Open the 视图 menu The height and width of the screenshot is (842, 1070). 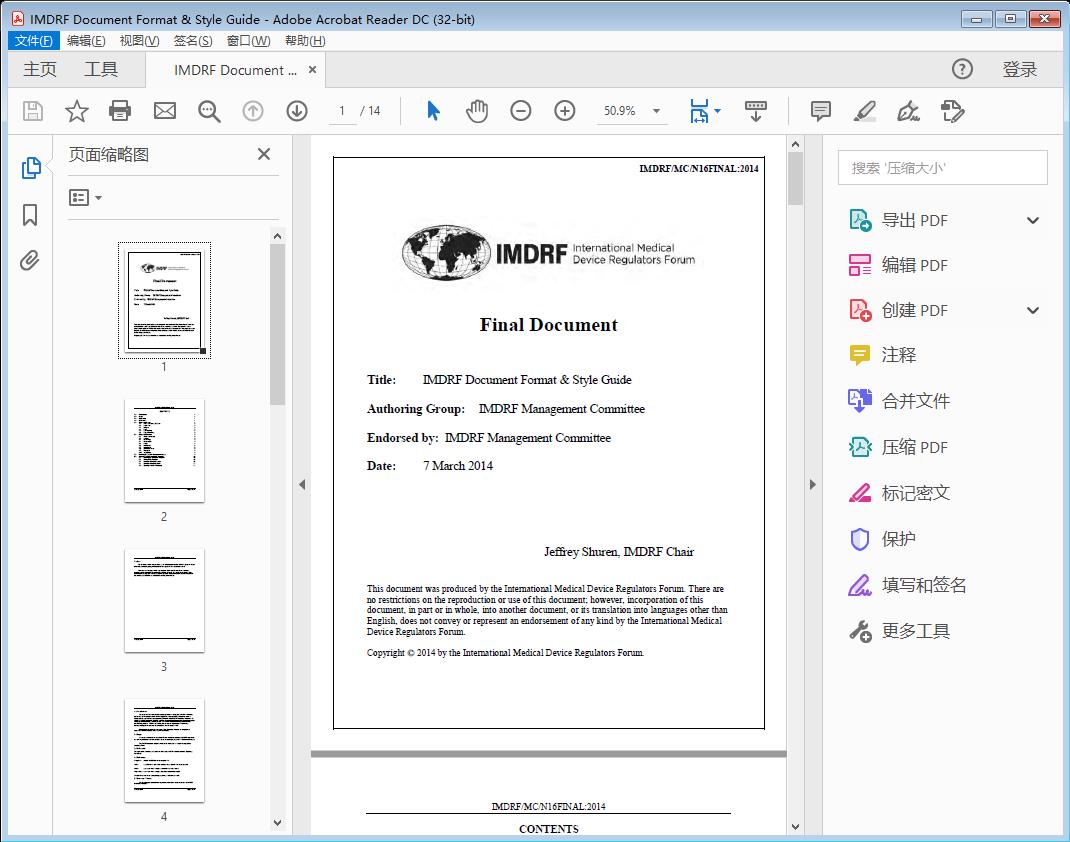tap(139, 40)
